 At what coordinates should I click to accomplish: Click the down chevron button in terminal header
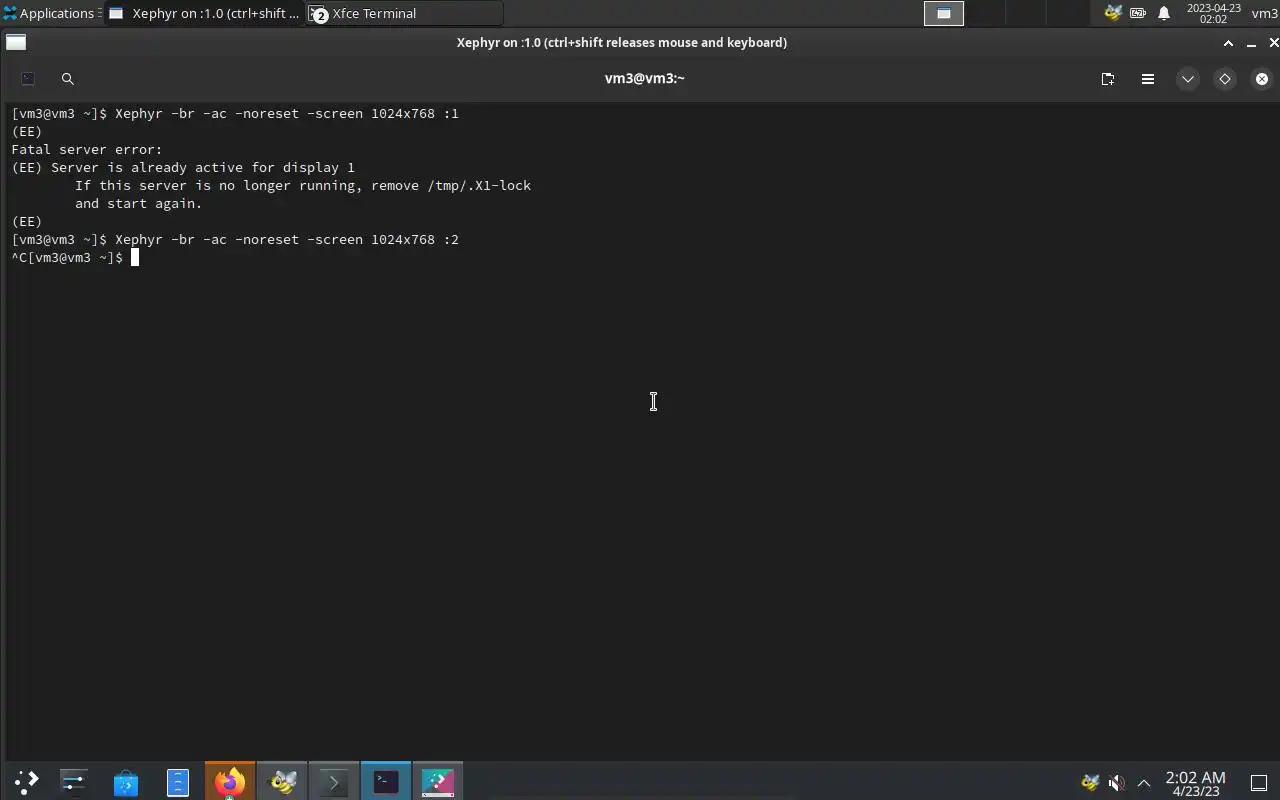(1188, 79)
